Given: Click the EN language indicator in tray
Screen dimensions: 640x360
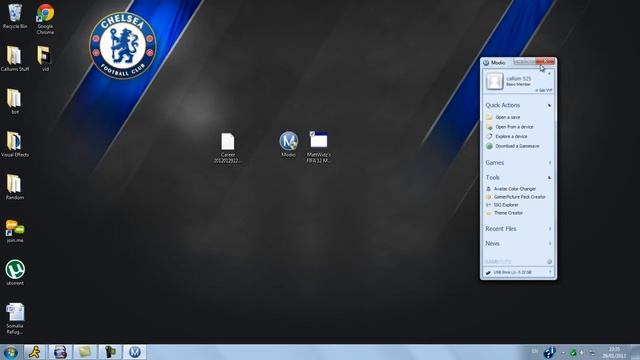Looking at the screenshot, I should click(535, 351).
